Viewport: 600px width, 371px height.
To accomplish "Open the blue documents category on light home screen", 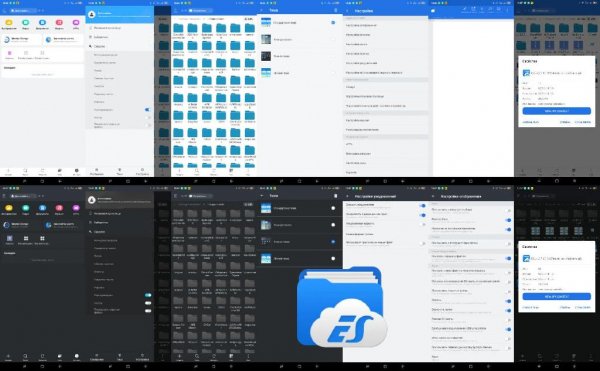I will click(x=42, y=23).
